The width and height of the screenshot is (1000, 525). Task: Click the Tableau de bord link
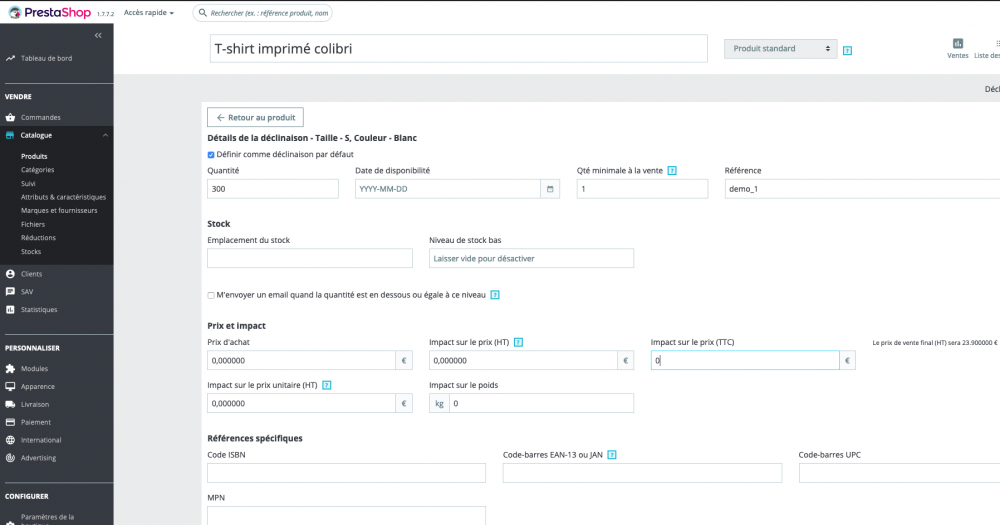point(46,58)
